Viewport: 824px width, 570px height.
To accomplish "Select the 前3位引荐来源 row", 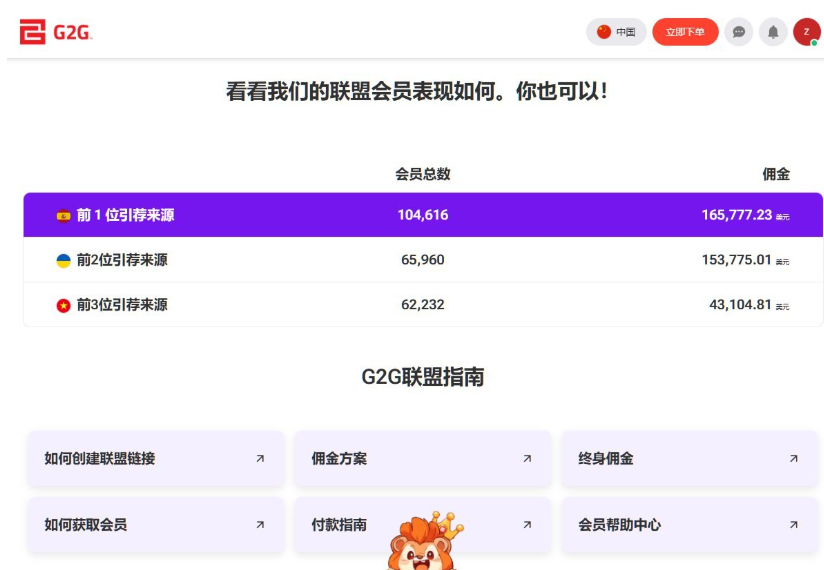I will click(423, 305).
